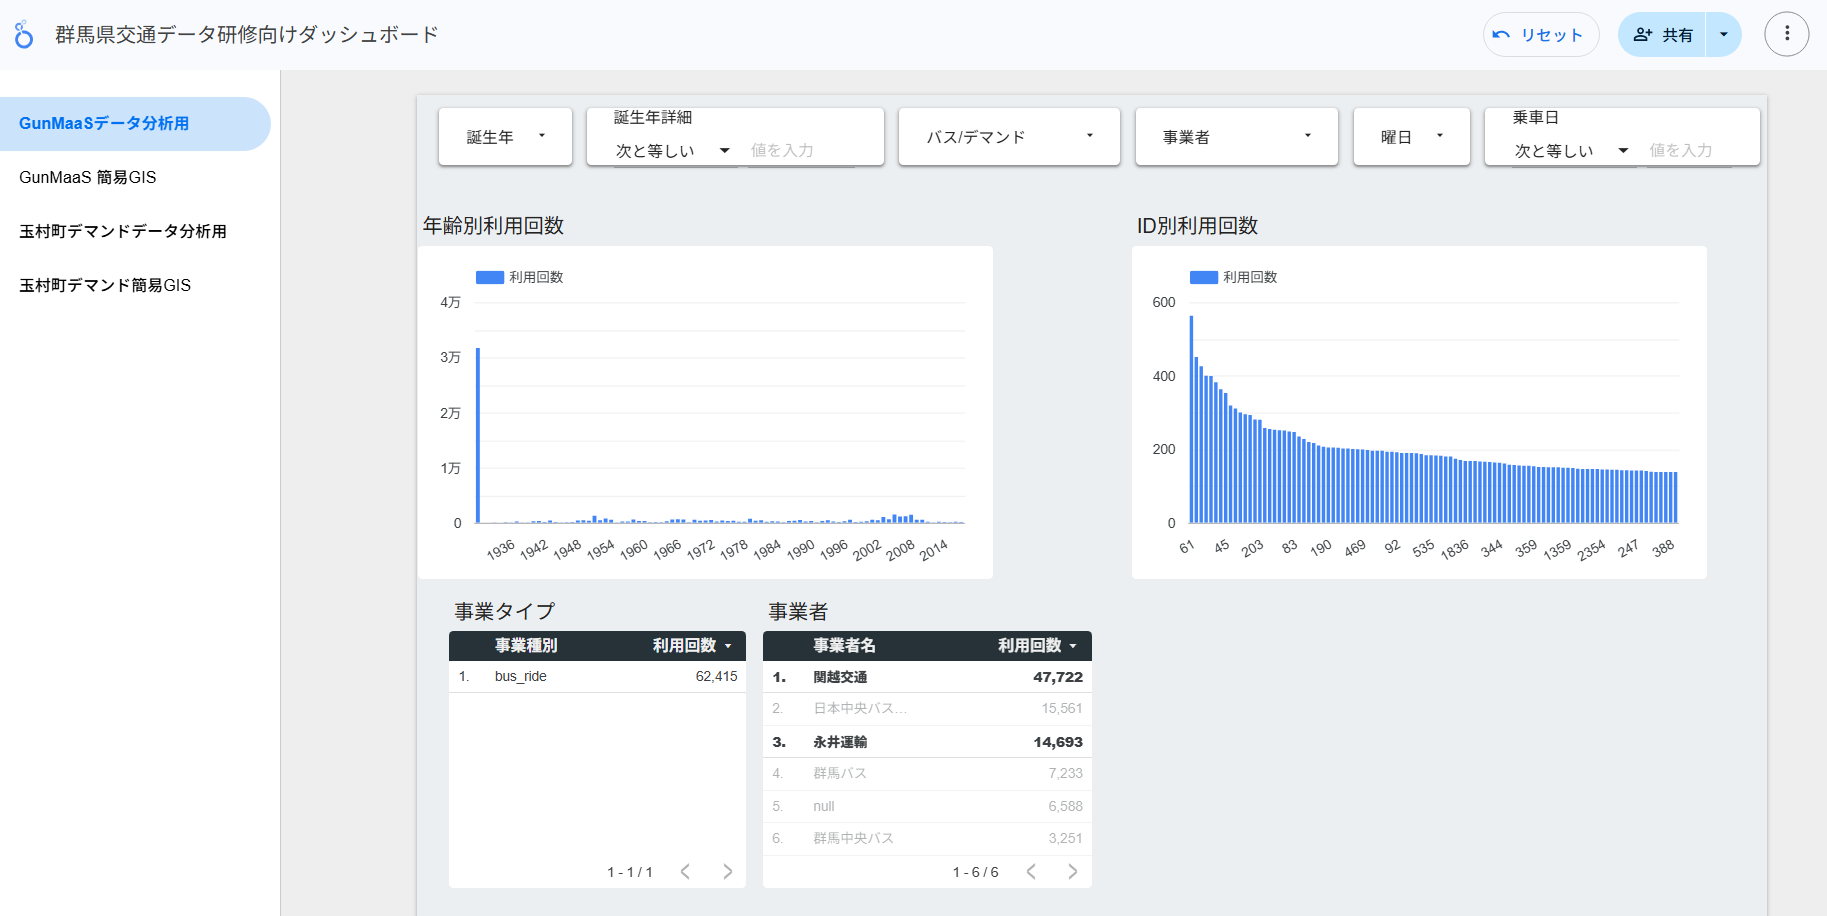Click previous page arrow in 事業タイプ table
The image size is (1827, 916).
(x=685, y=872)
